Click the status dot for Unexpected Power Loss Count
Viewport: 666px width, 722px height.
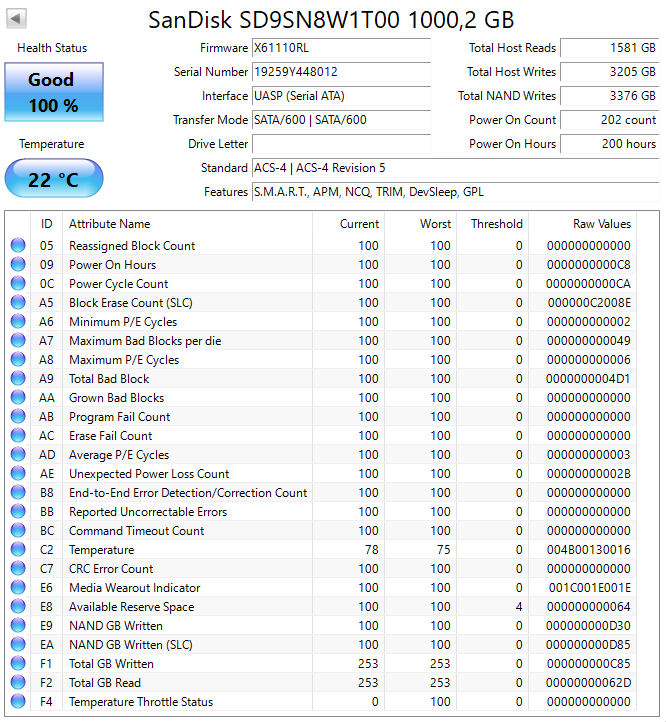(x=18, y=473)
